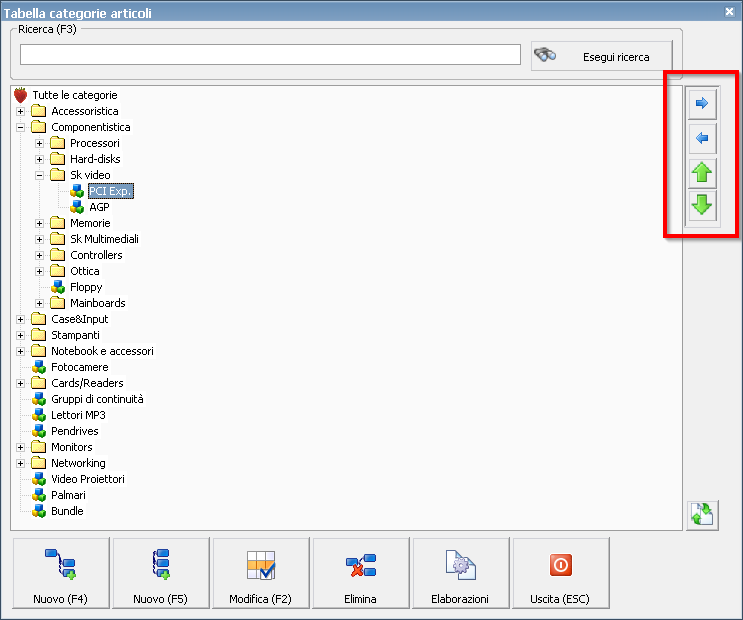Collapse the Sk video node

[39, 175]
